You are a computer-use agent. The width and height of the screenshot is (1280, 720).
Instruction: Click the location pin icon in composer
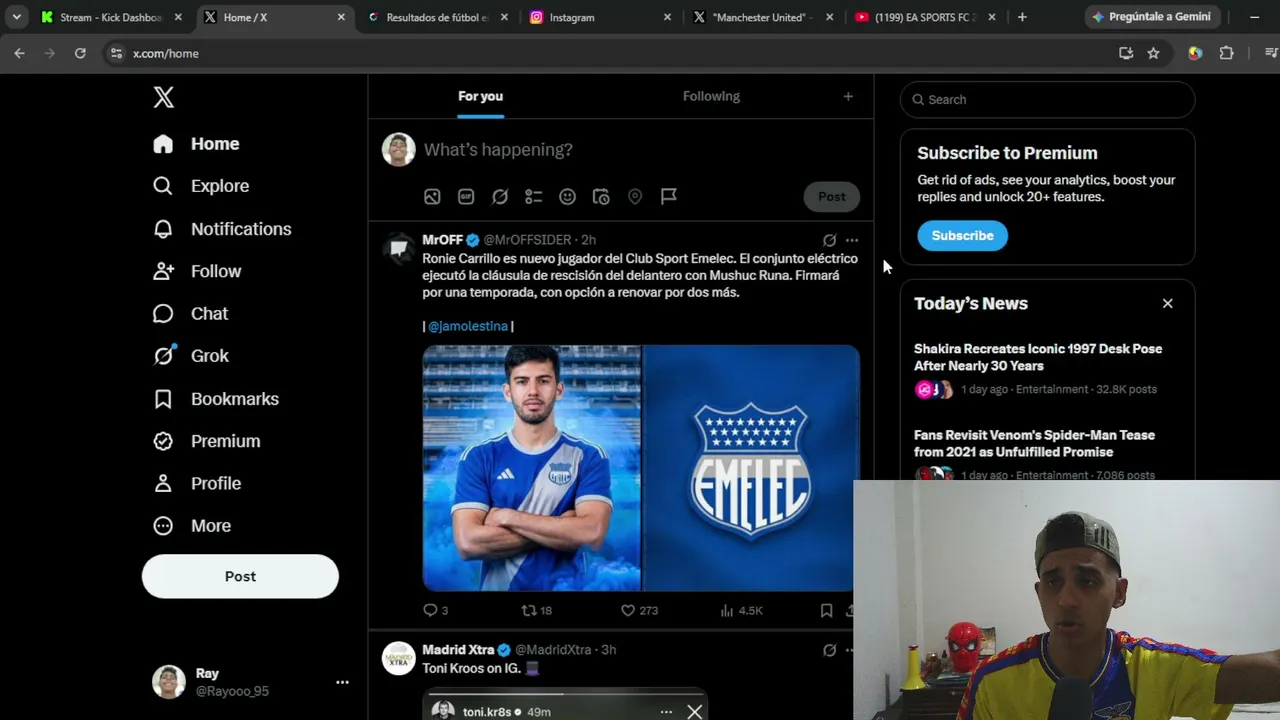(x=635, y=197)
